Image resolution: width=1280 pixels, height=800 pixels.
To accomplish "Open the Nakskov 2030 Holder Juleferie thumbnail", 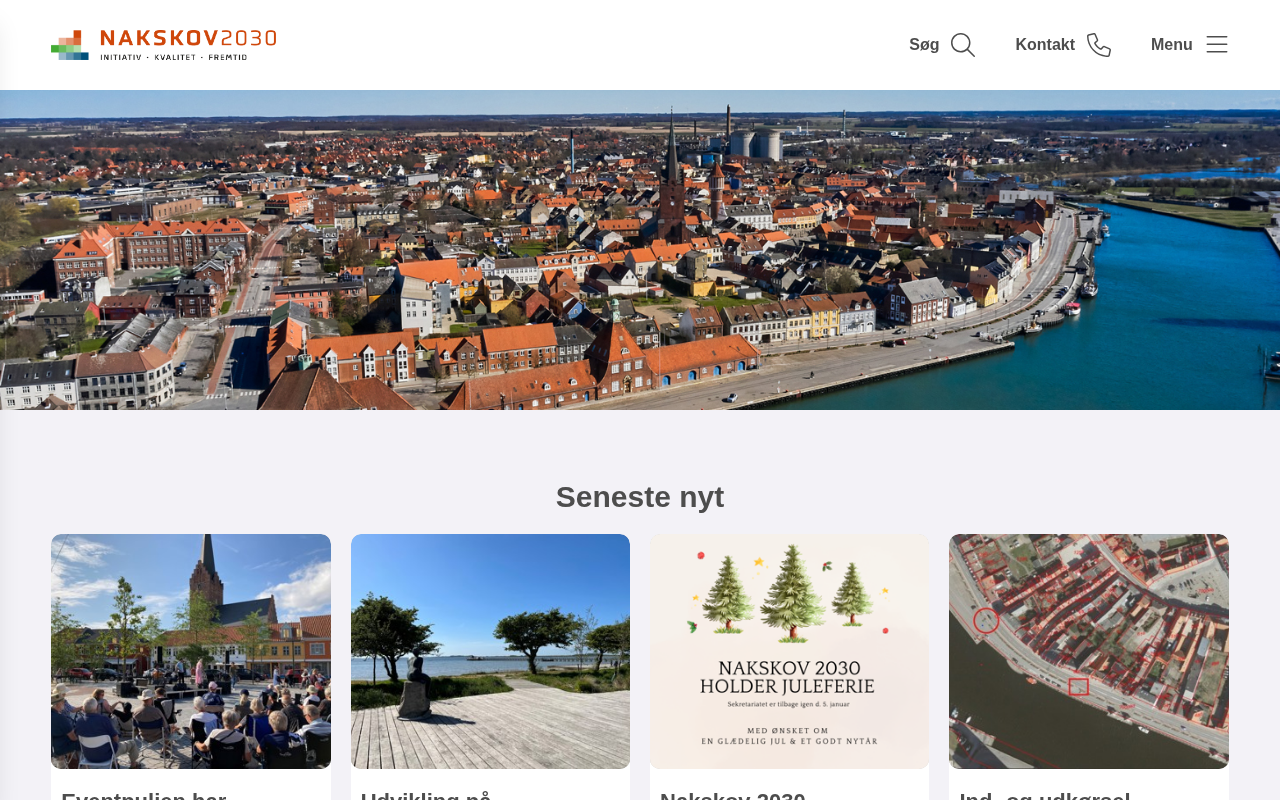I will 790,651.
